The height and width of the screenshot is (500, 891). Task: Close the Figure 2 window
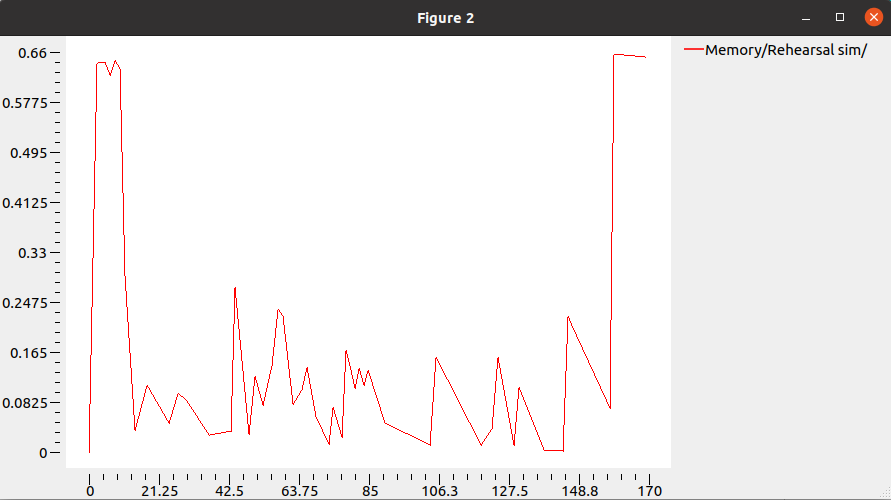(x=873, y=18)
